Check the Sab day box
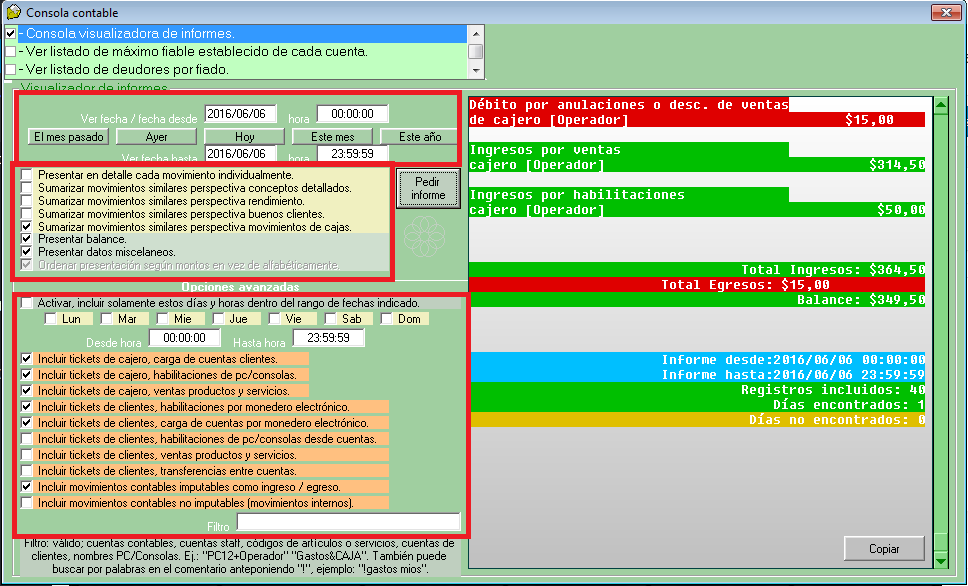This screenshot has height=586, width=968. 330,319
